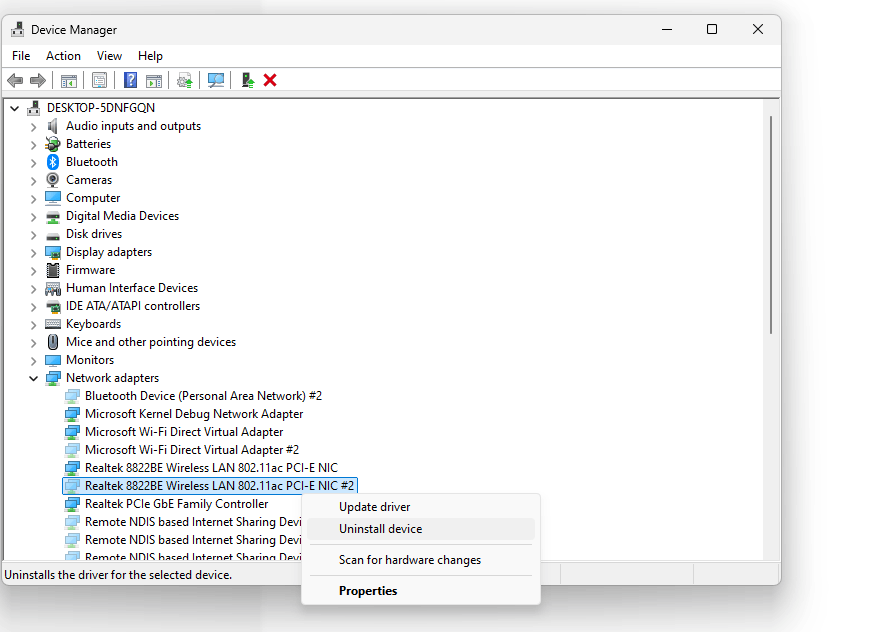The image size is (871, 632).
Task: Open the Action menu
Action: pyautogui.click(x=63, y=55)
